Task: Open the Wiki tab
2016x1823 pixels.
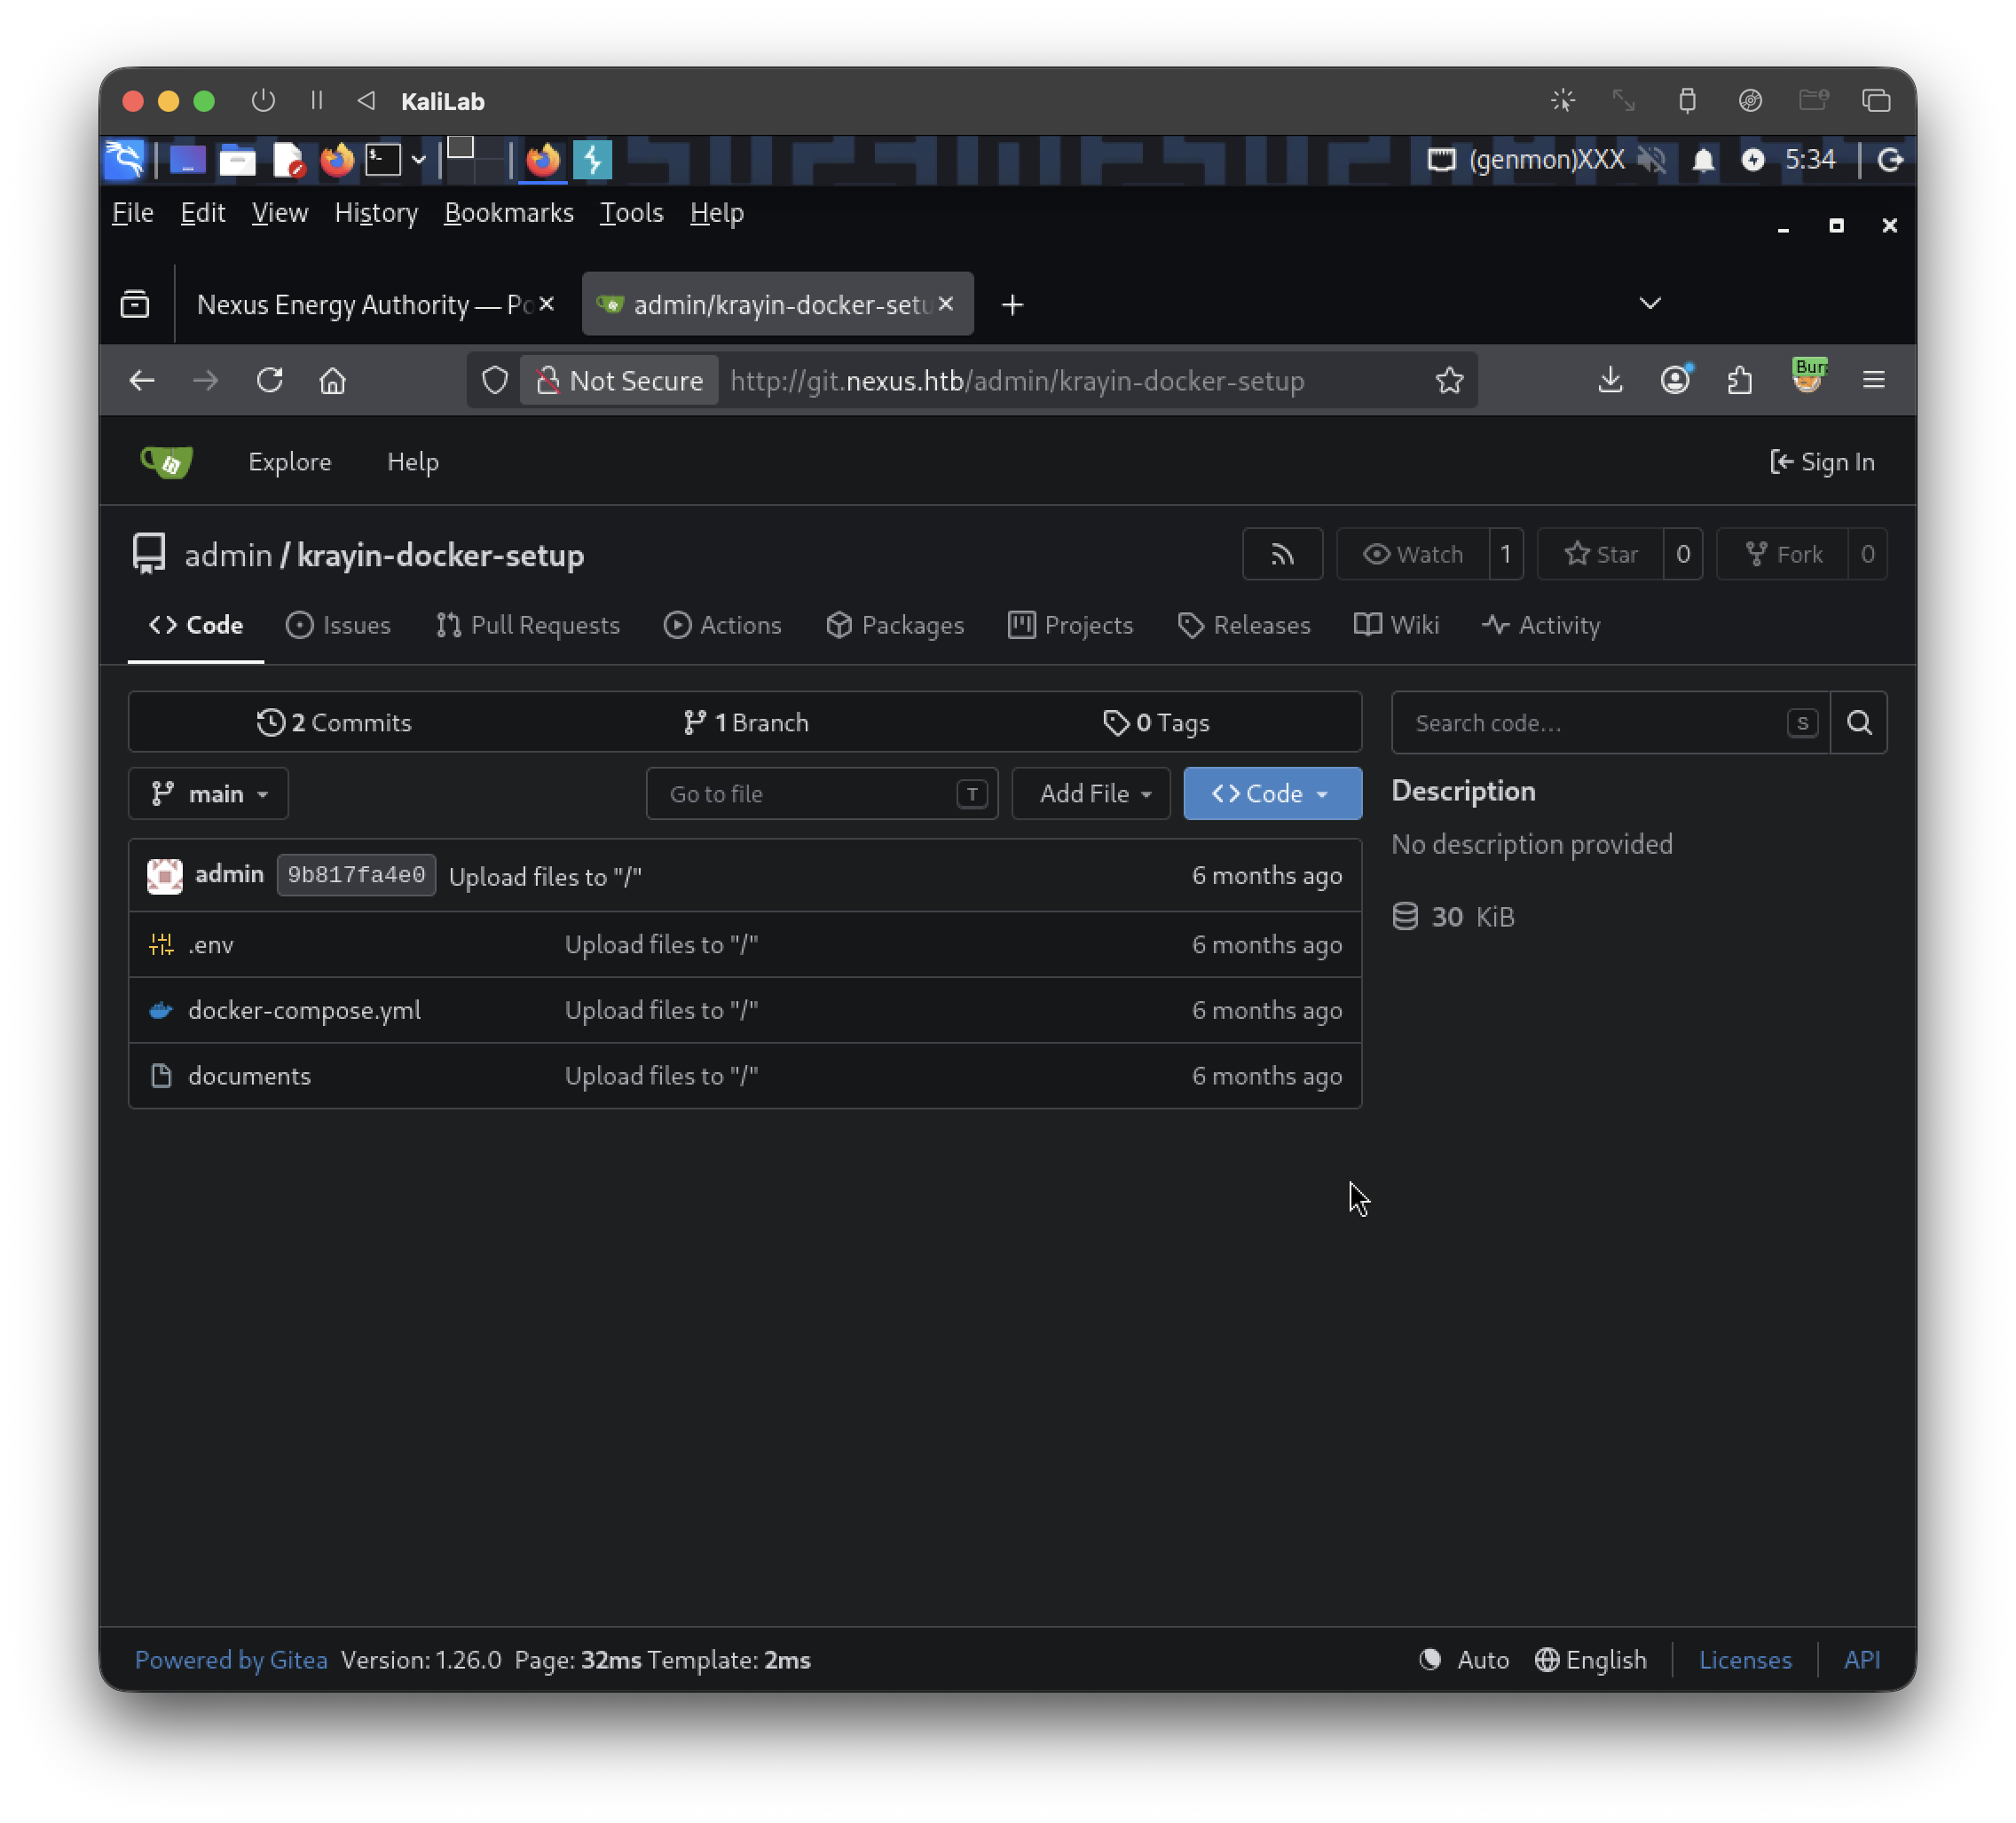Action: point(1396,626)
